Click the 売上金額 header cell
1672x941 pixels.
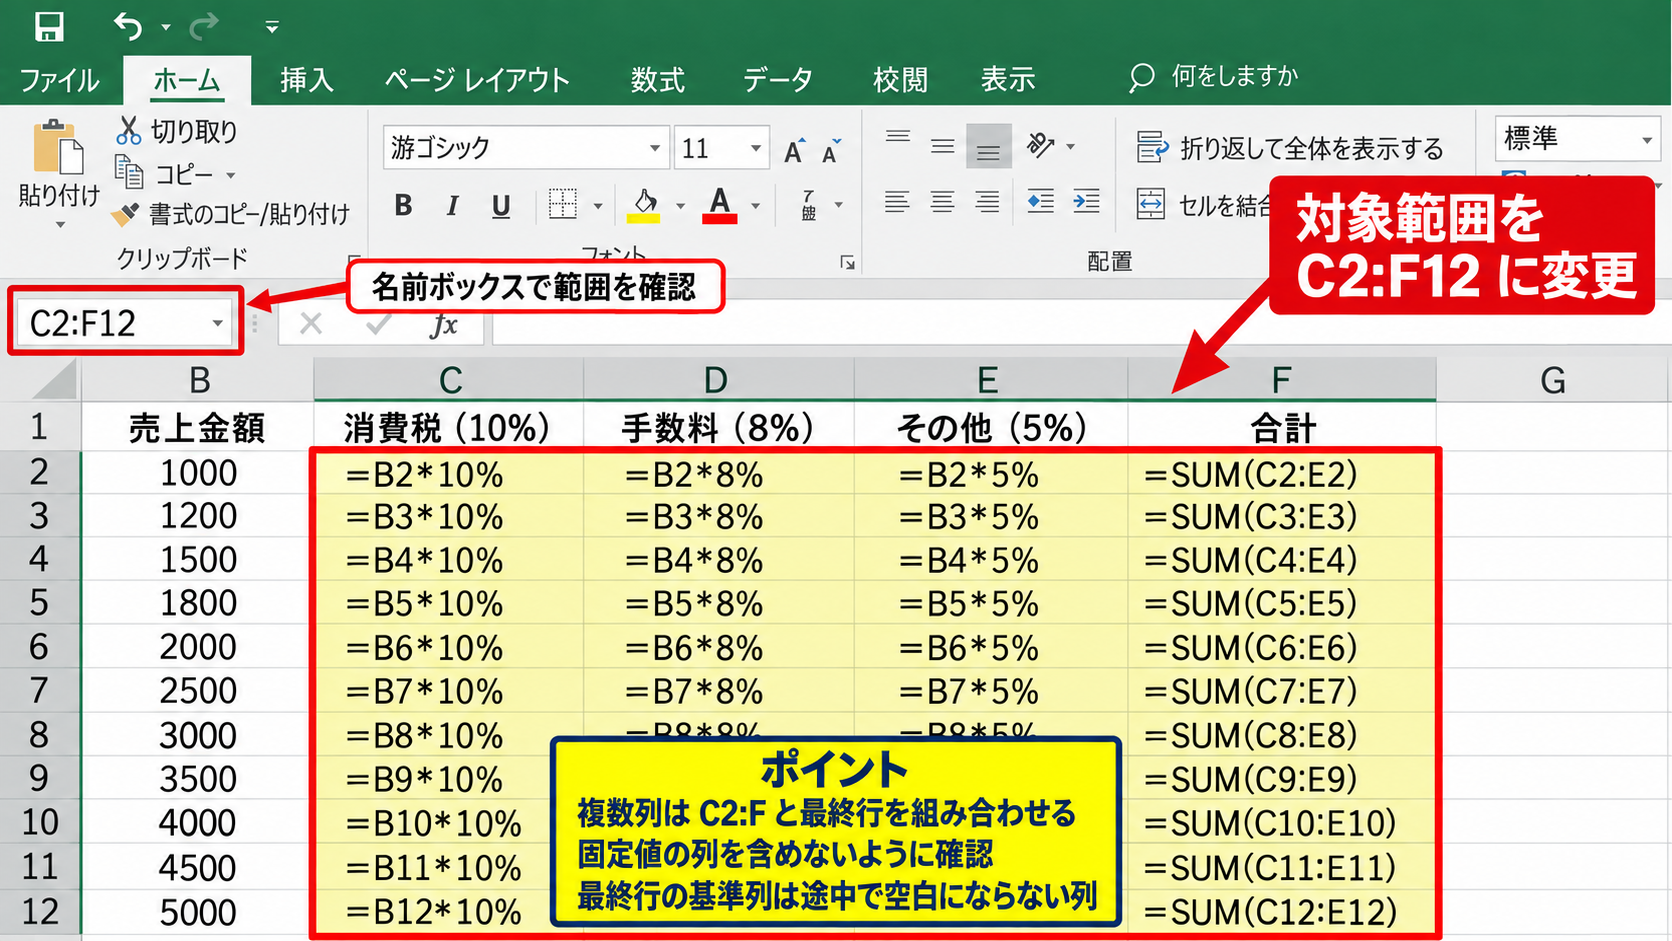pos(197,428)
